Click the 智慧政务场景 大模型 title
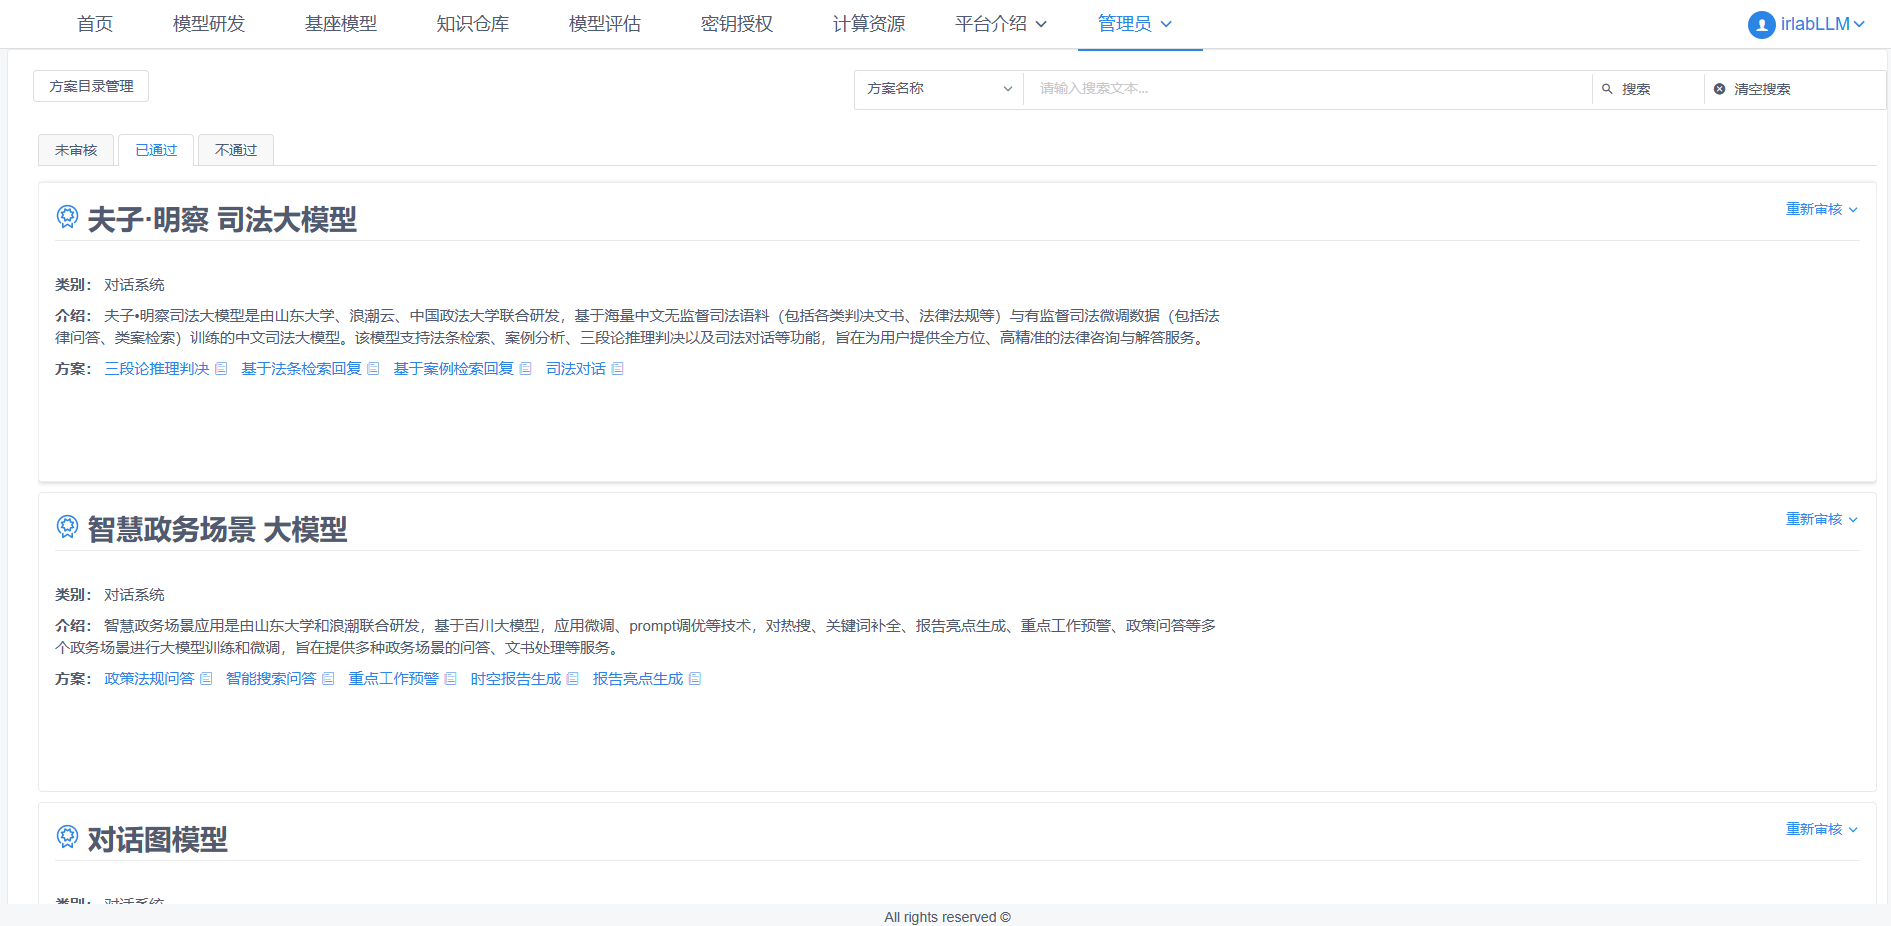The image size is (1891, 926). coord(217,529)
